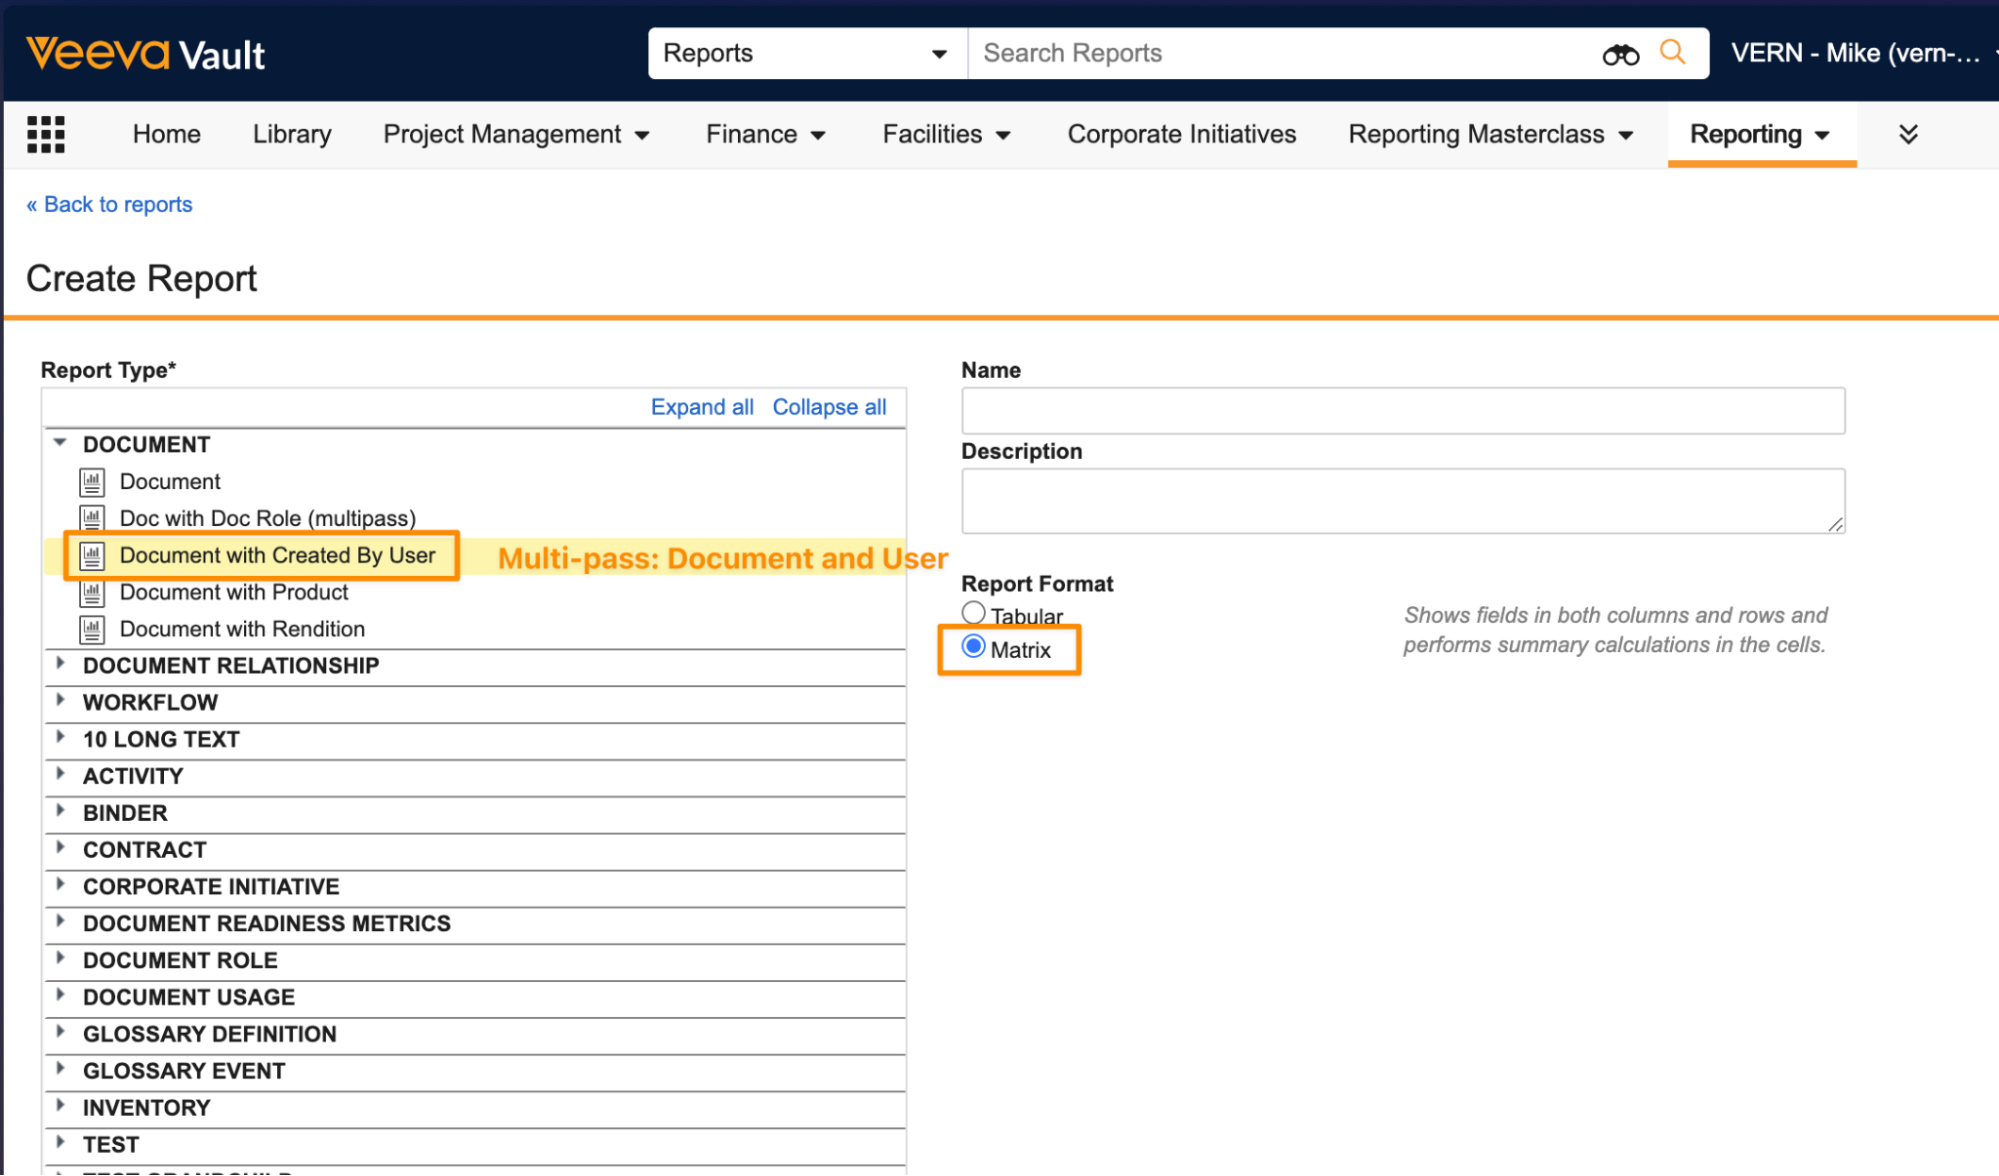Image resolution: width=1999 pixels, height=1176 pixels.
Task: Click the Expand all link
Action: point(702,407)
